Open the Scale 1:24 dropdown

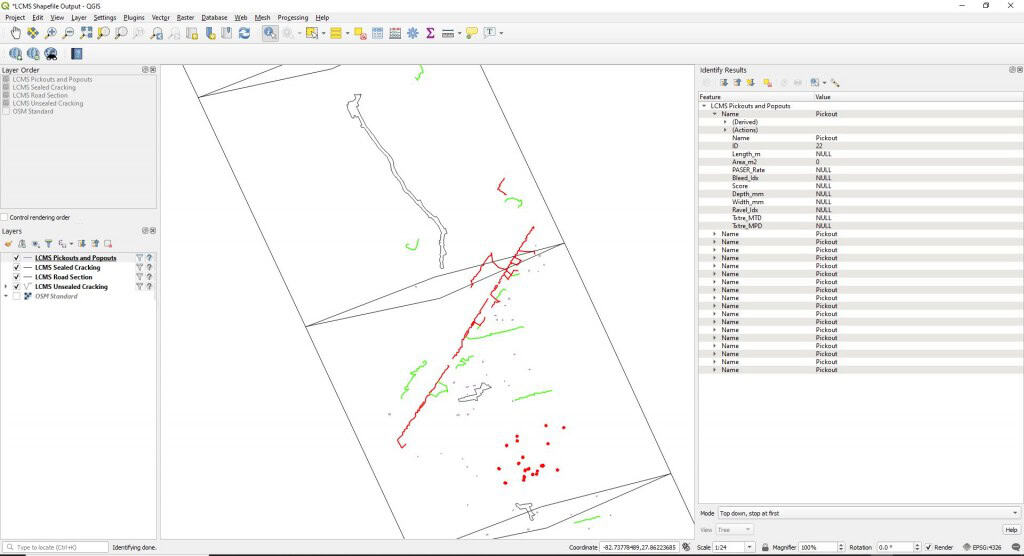pos(749,548)
